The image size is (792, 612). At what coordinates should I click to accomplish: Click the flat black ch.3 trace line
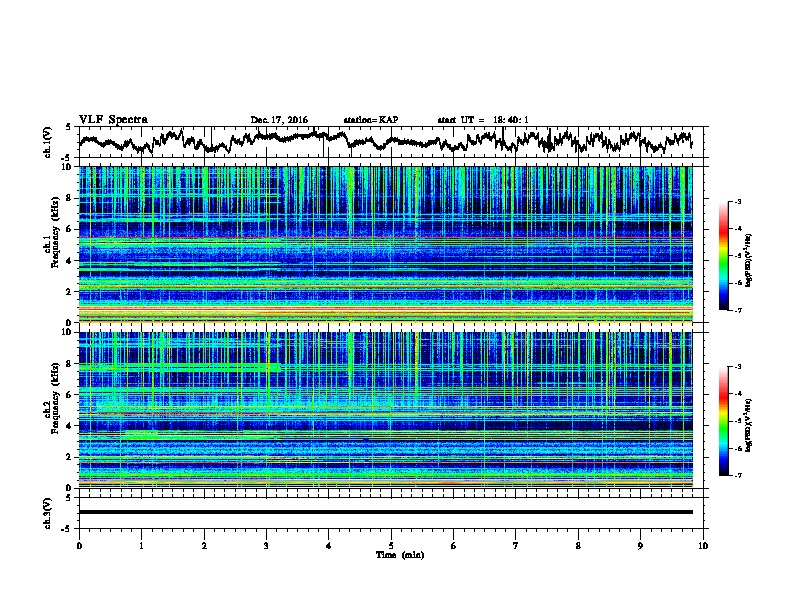(385, 512)
